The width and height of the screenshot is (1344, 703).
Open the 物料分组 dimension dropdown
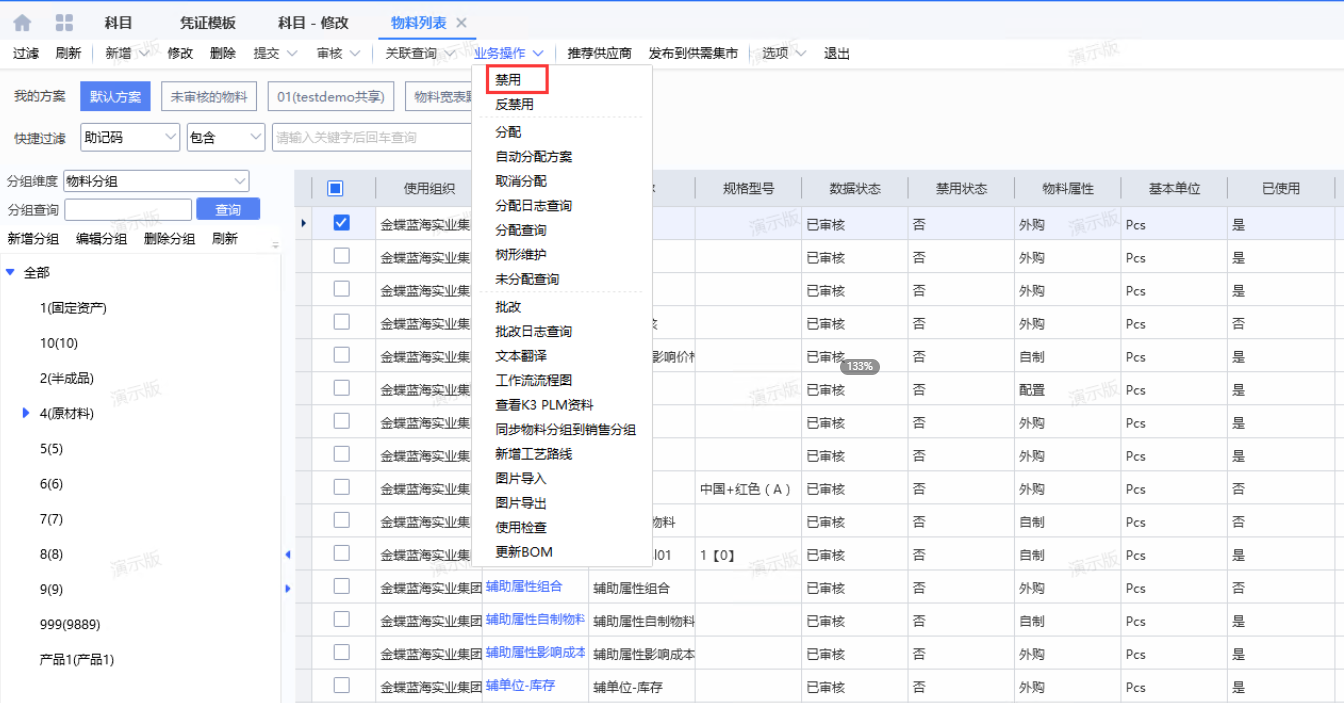156,181
